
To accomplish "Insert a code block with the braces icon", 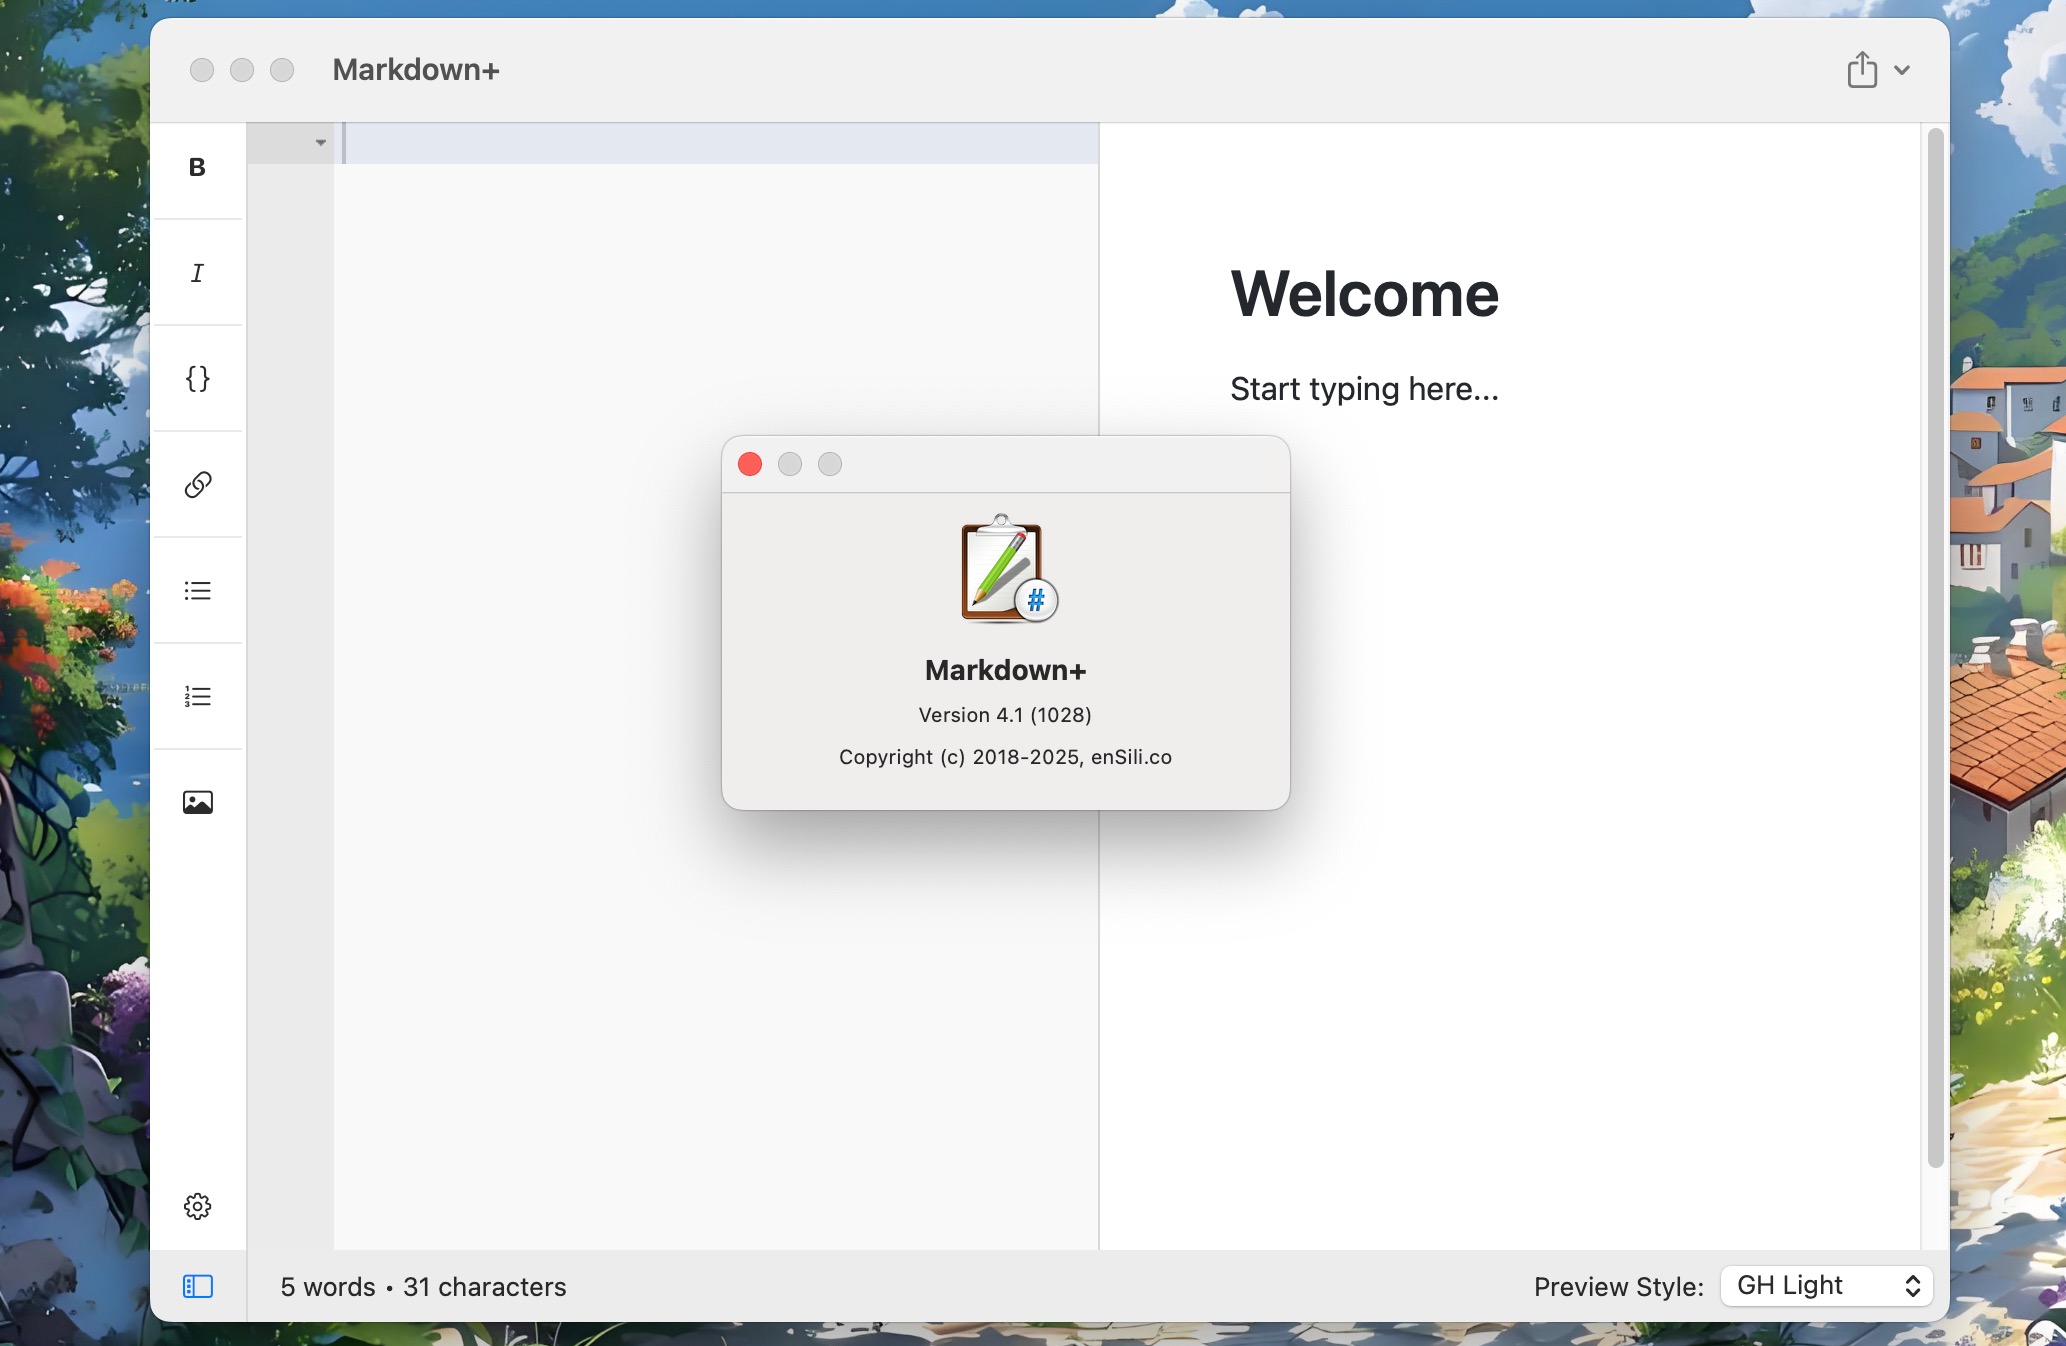I will pos(197,378).
